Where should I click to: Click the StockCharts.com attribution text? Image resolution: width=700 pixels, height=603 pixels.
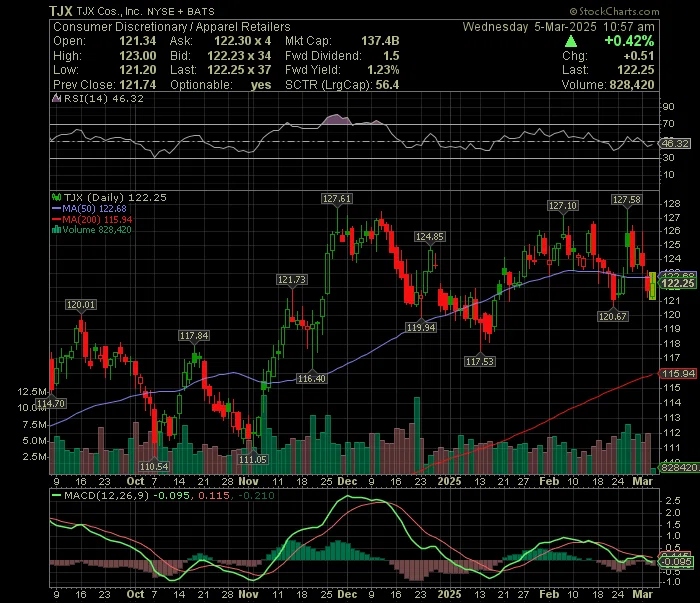pos(614,11)
